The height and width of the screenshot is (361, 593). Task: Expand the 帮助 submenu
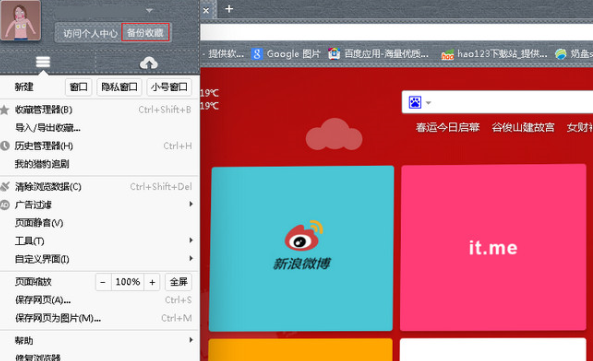point(100,341)
